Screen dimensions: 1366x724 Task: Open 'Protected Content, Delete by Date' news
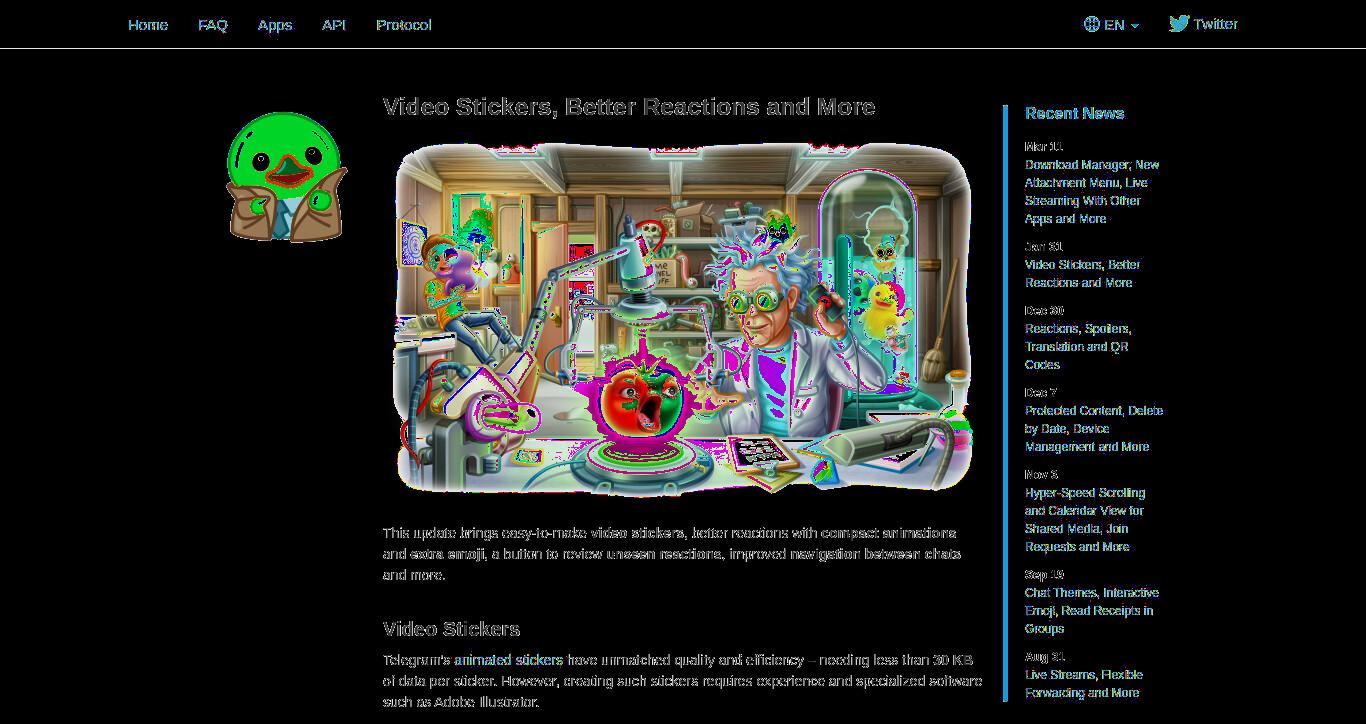[x=1094, y=429]
